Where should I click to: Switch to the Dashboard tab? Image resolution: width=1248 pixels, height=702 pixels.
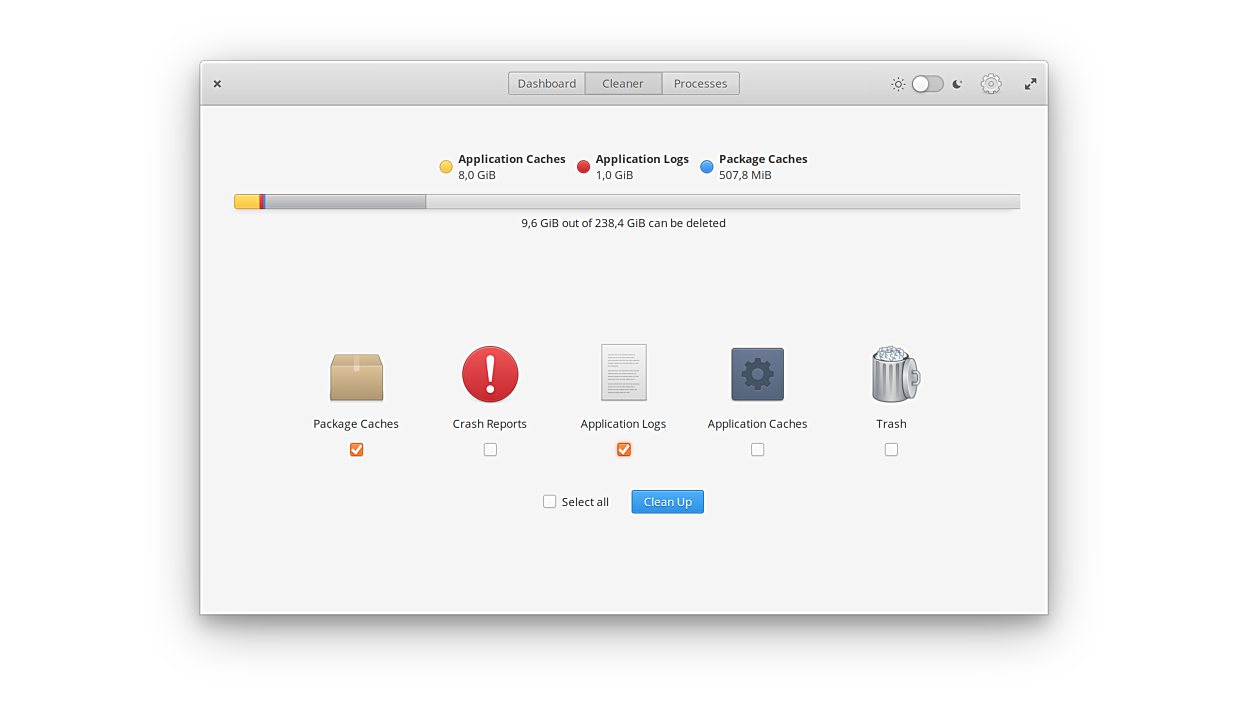pyautogui.click(x=546, y=84)
